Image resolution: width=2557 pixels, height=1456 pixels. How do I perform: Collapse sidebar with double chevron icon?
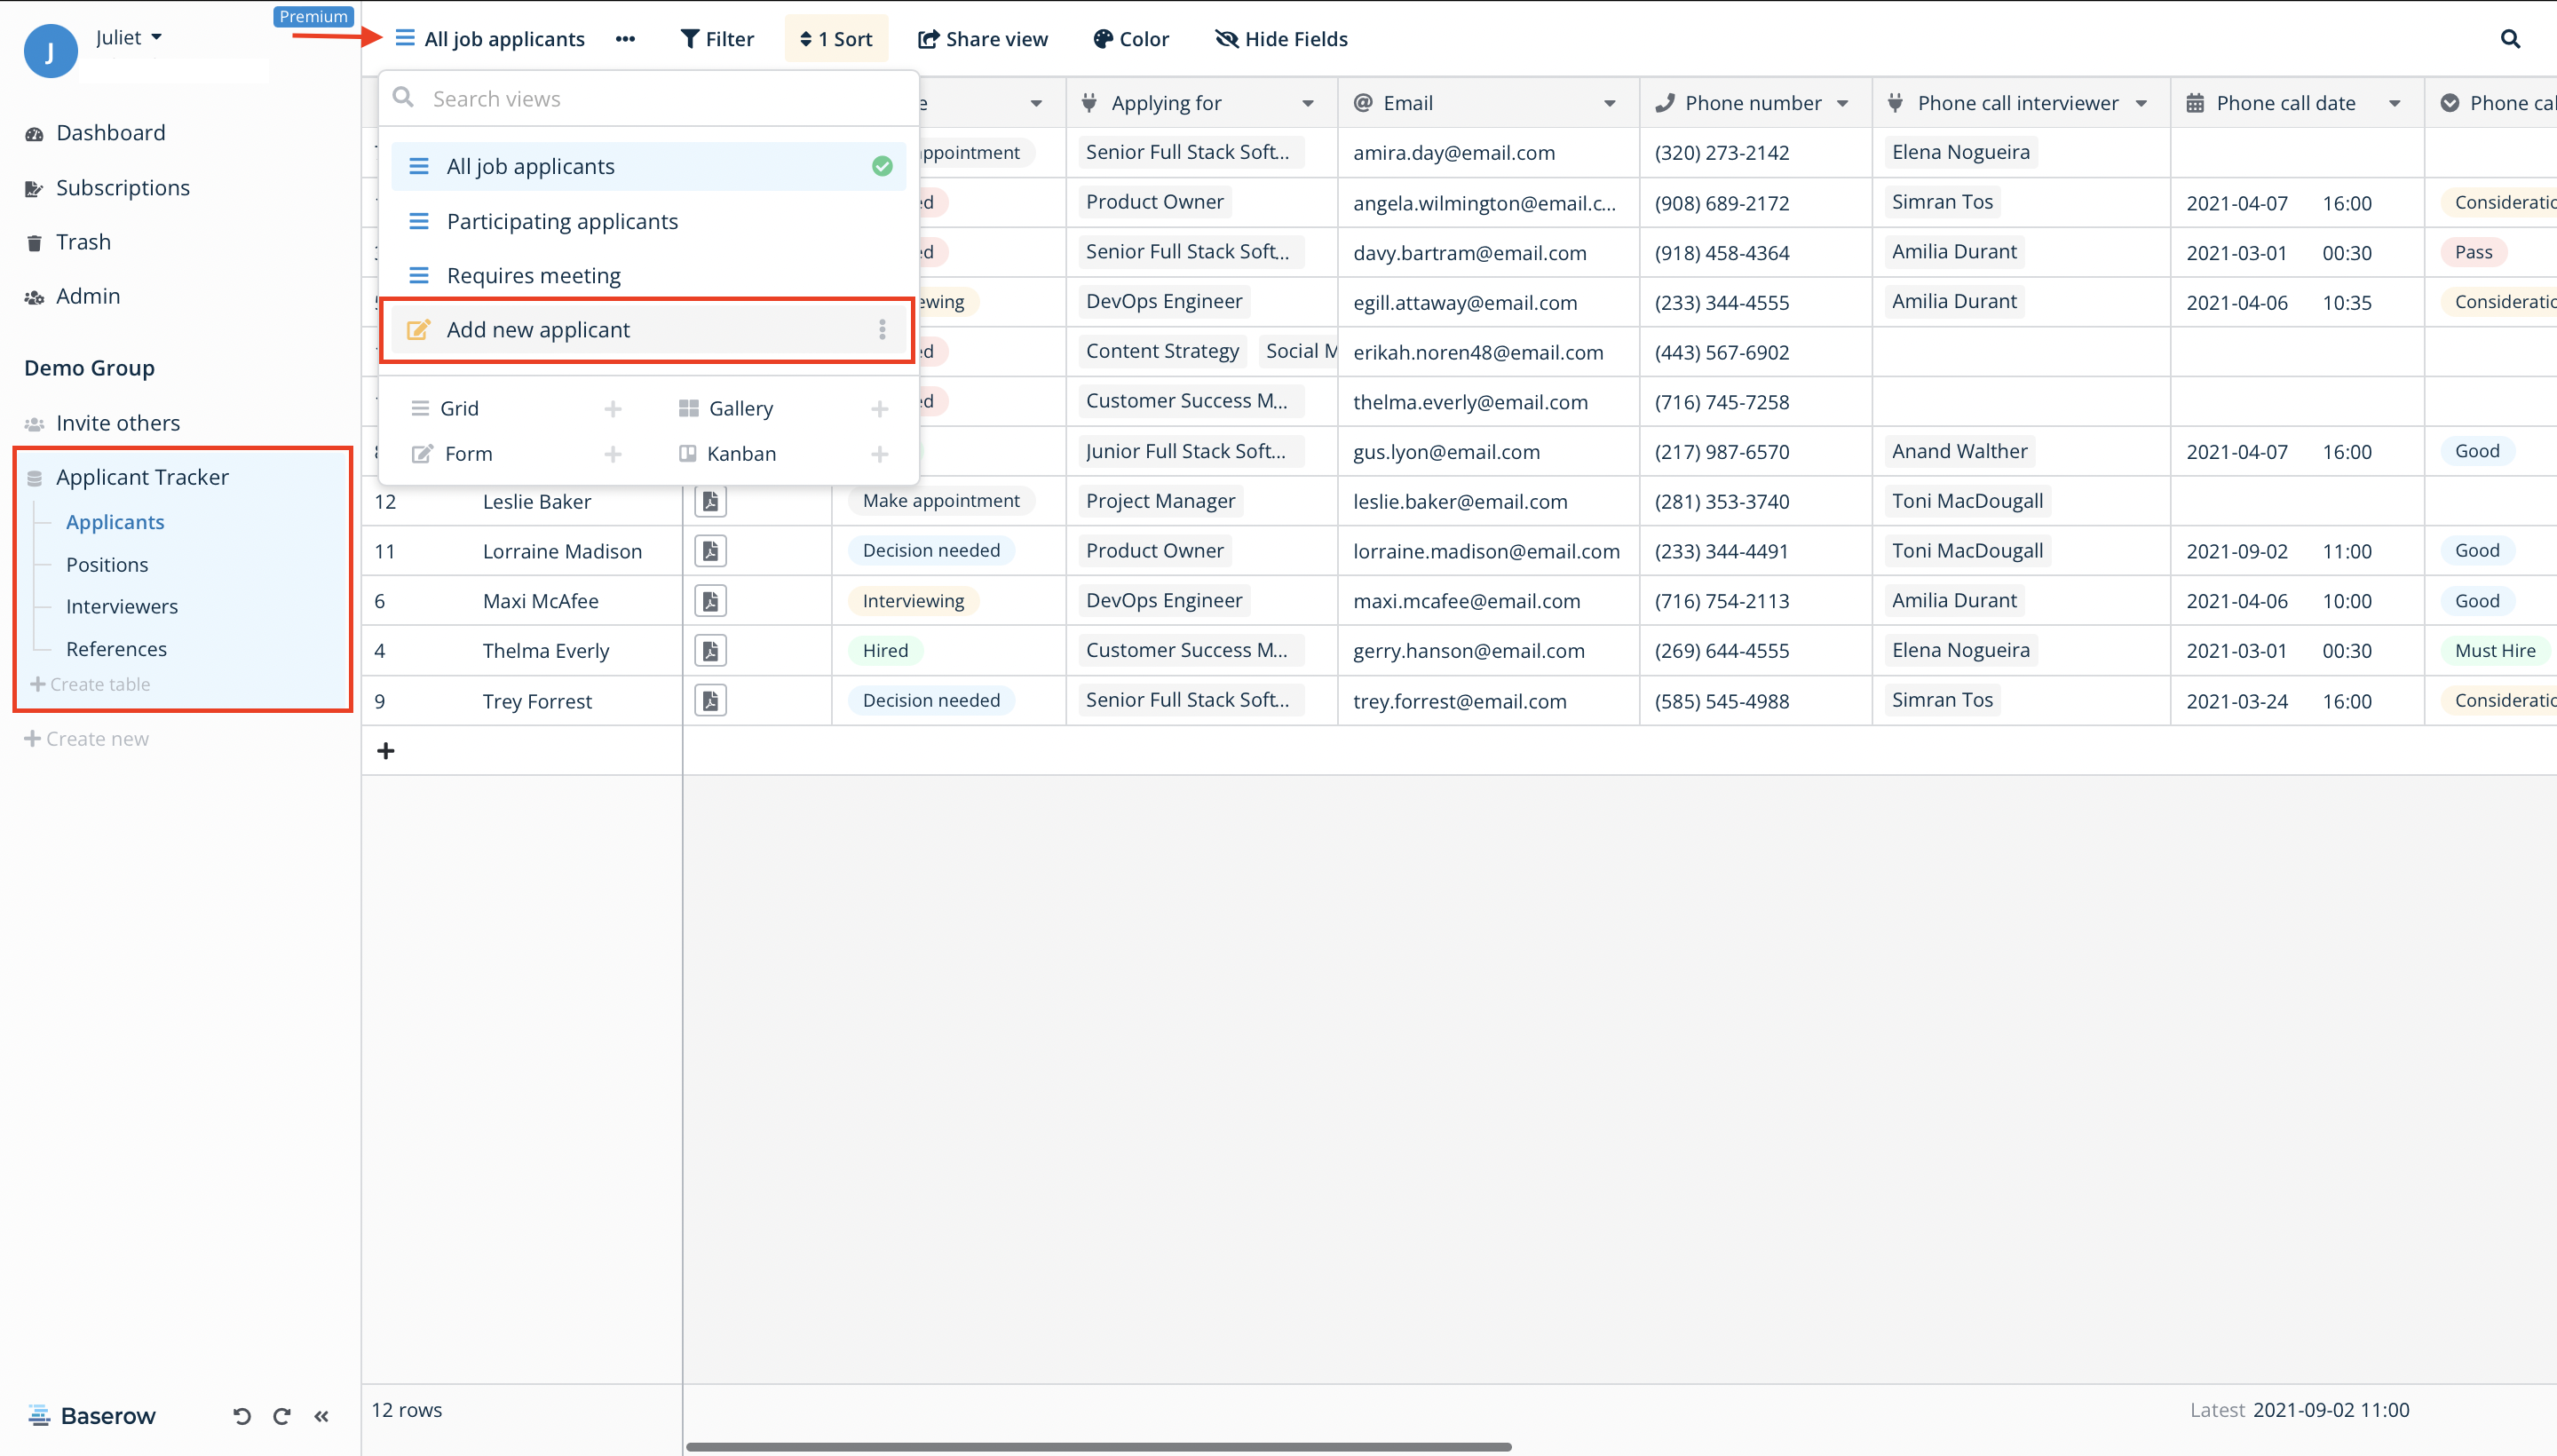(321, 1416)
